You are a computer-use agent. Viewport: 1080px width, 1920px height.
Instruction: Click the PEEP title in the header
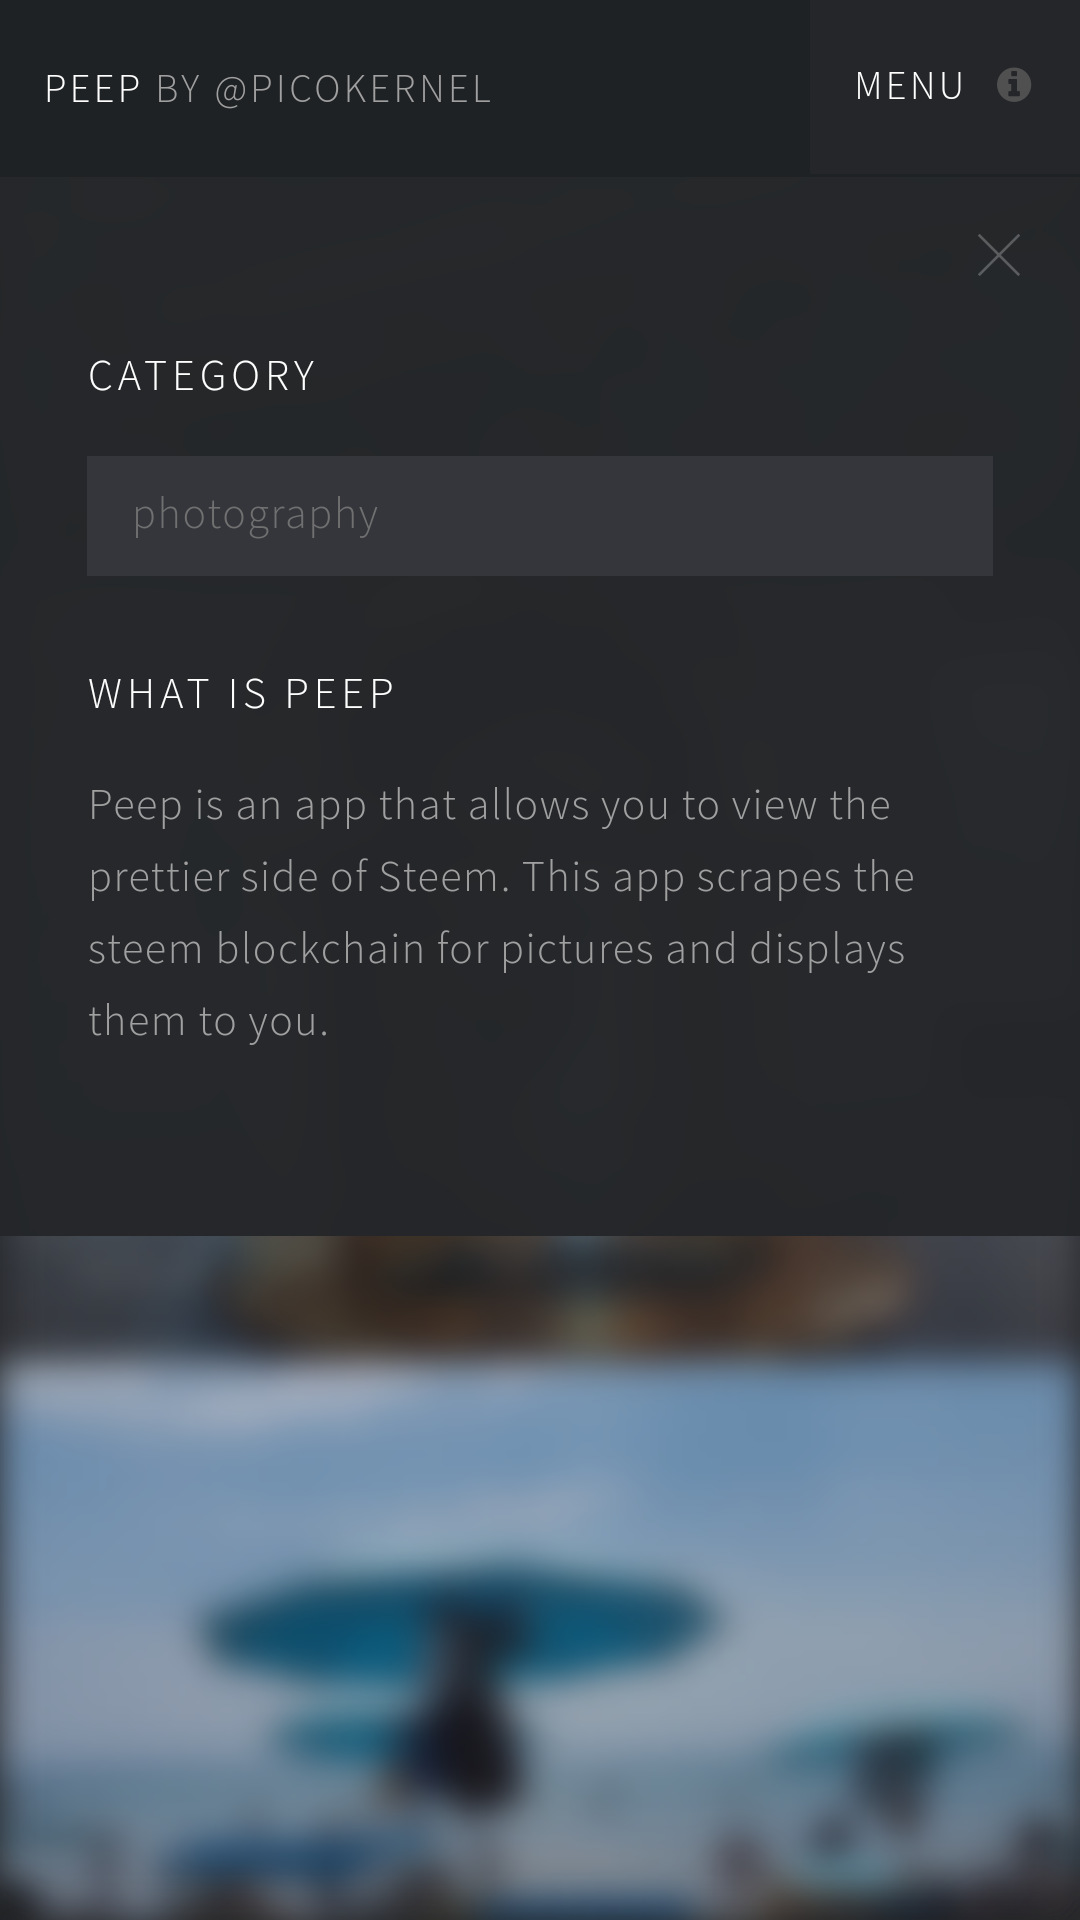click(x=93, y=89)
